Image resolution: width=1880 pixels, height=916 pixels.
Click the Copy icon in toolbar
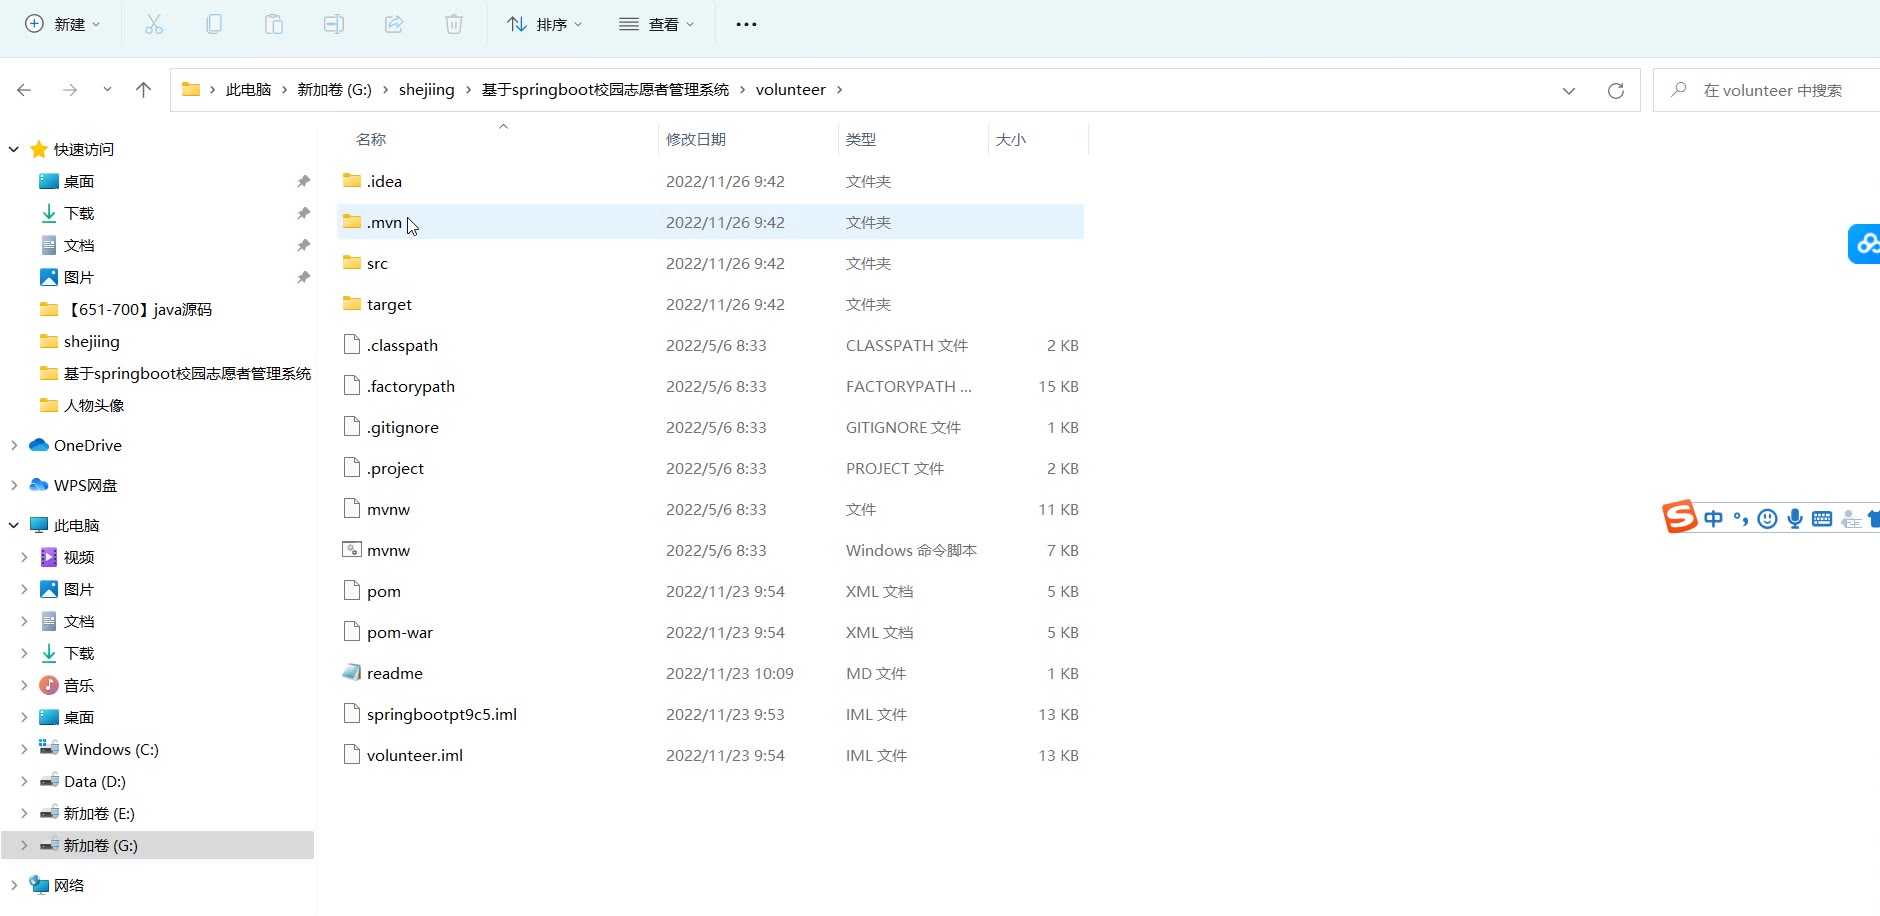(214, 24)
